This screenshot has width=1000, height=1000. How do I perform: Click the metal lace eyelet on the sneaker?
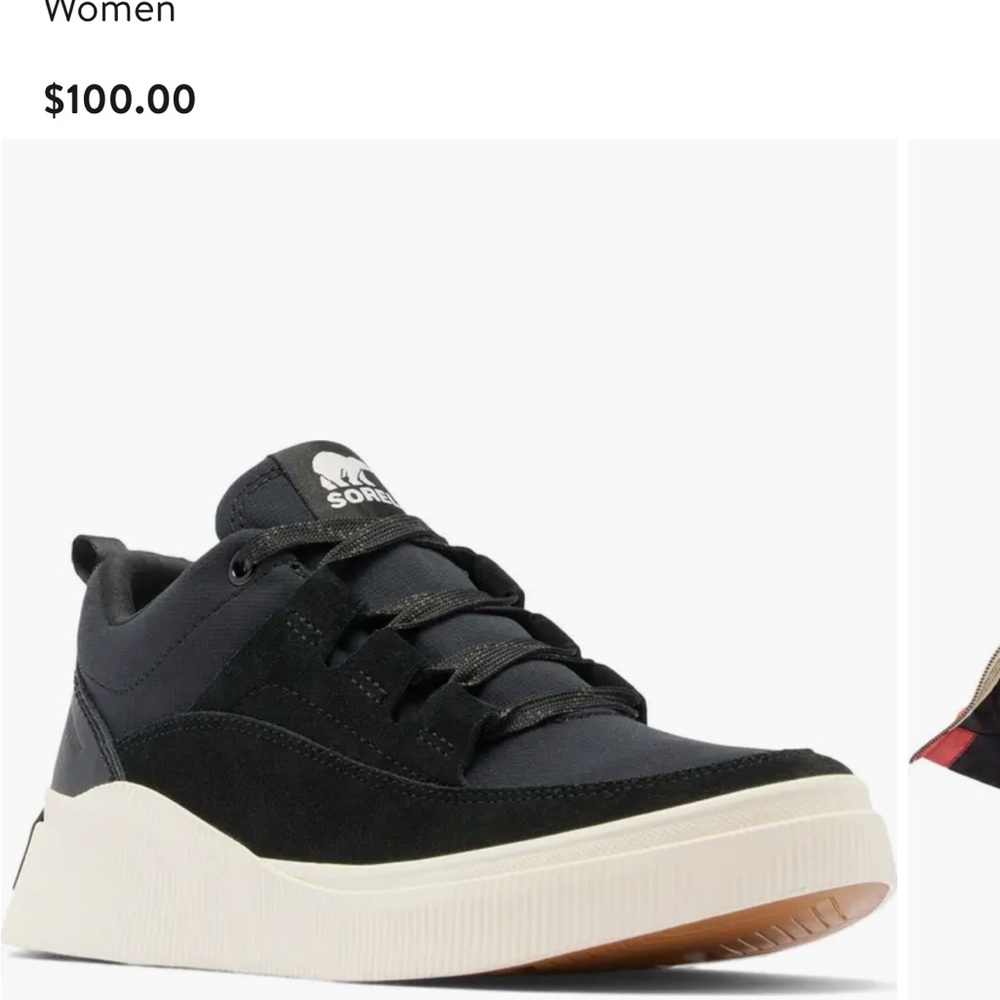[x=241, y=566]
